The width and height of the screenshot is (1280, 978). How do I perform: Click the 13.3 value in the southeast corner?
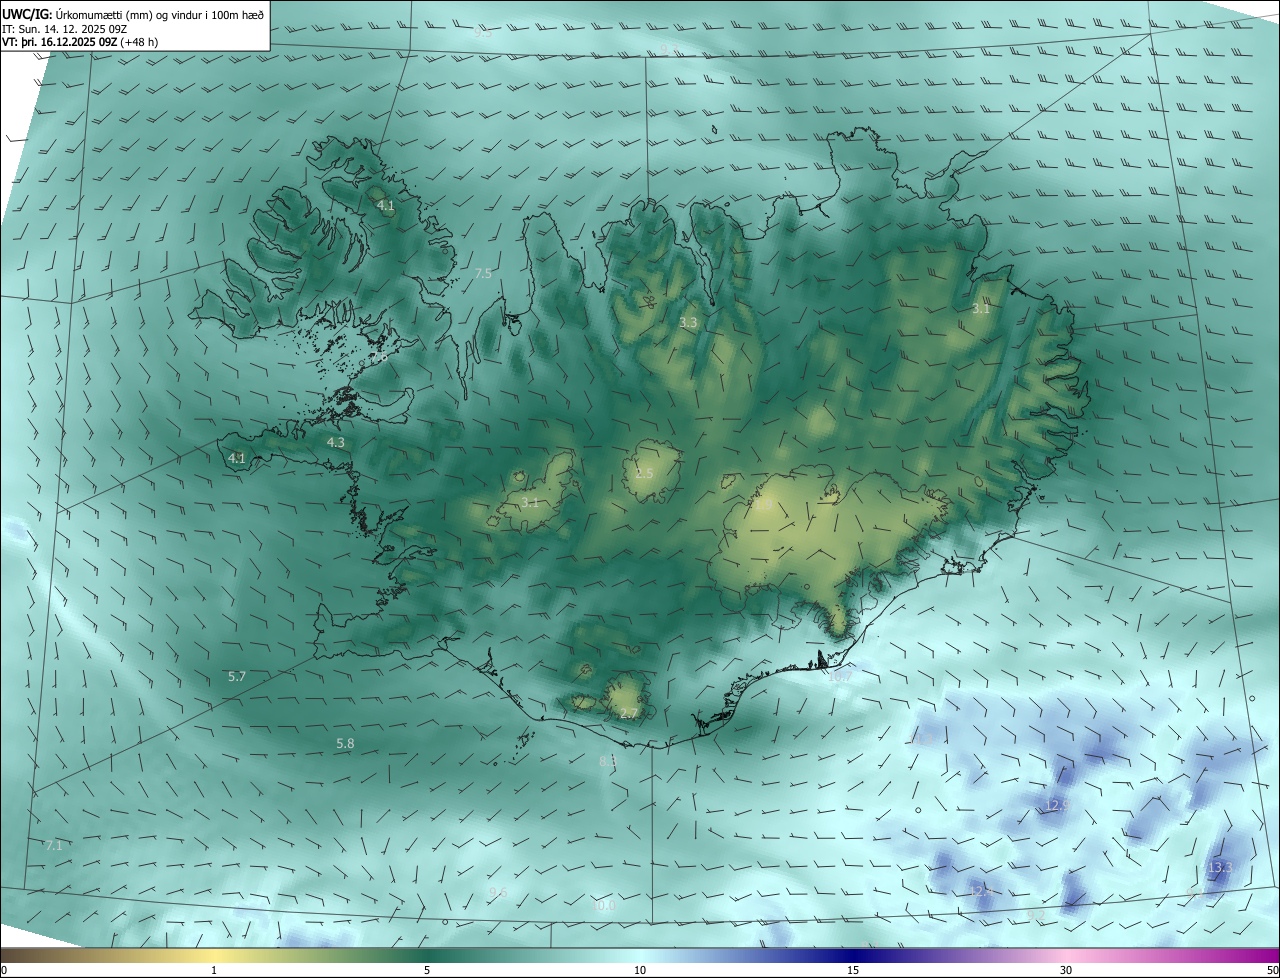pos(1220,867)
